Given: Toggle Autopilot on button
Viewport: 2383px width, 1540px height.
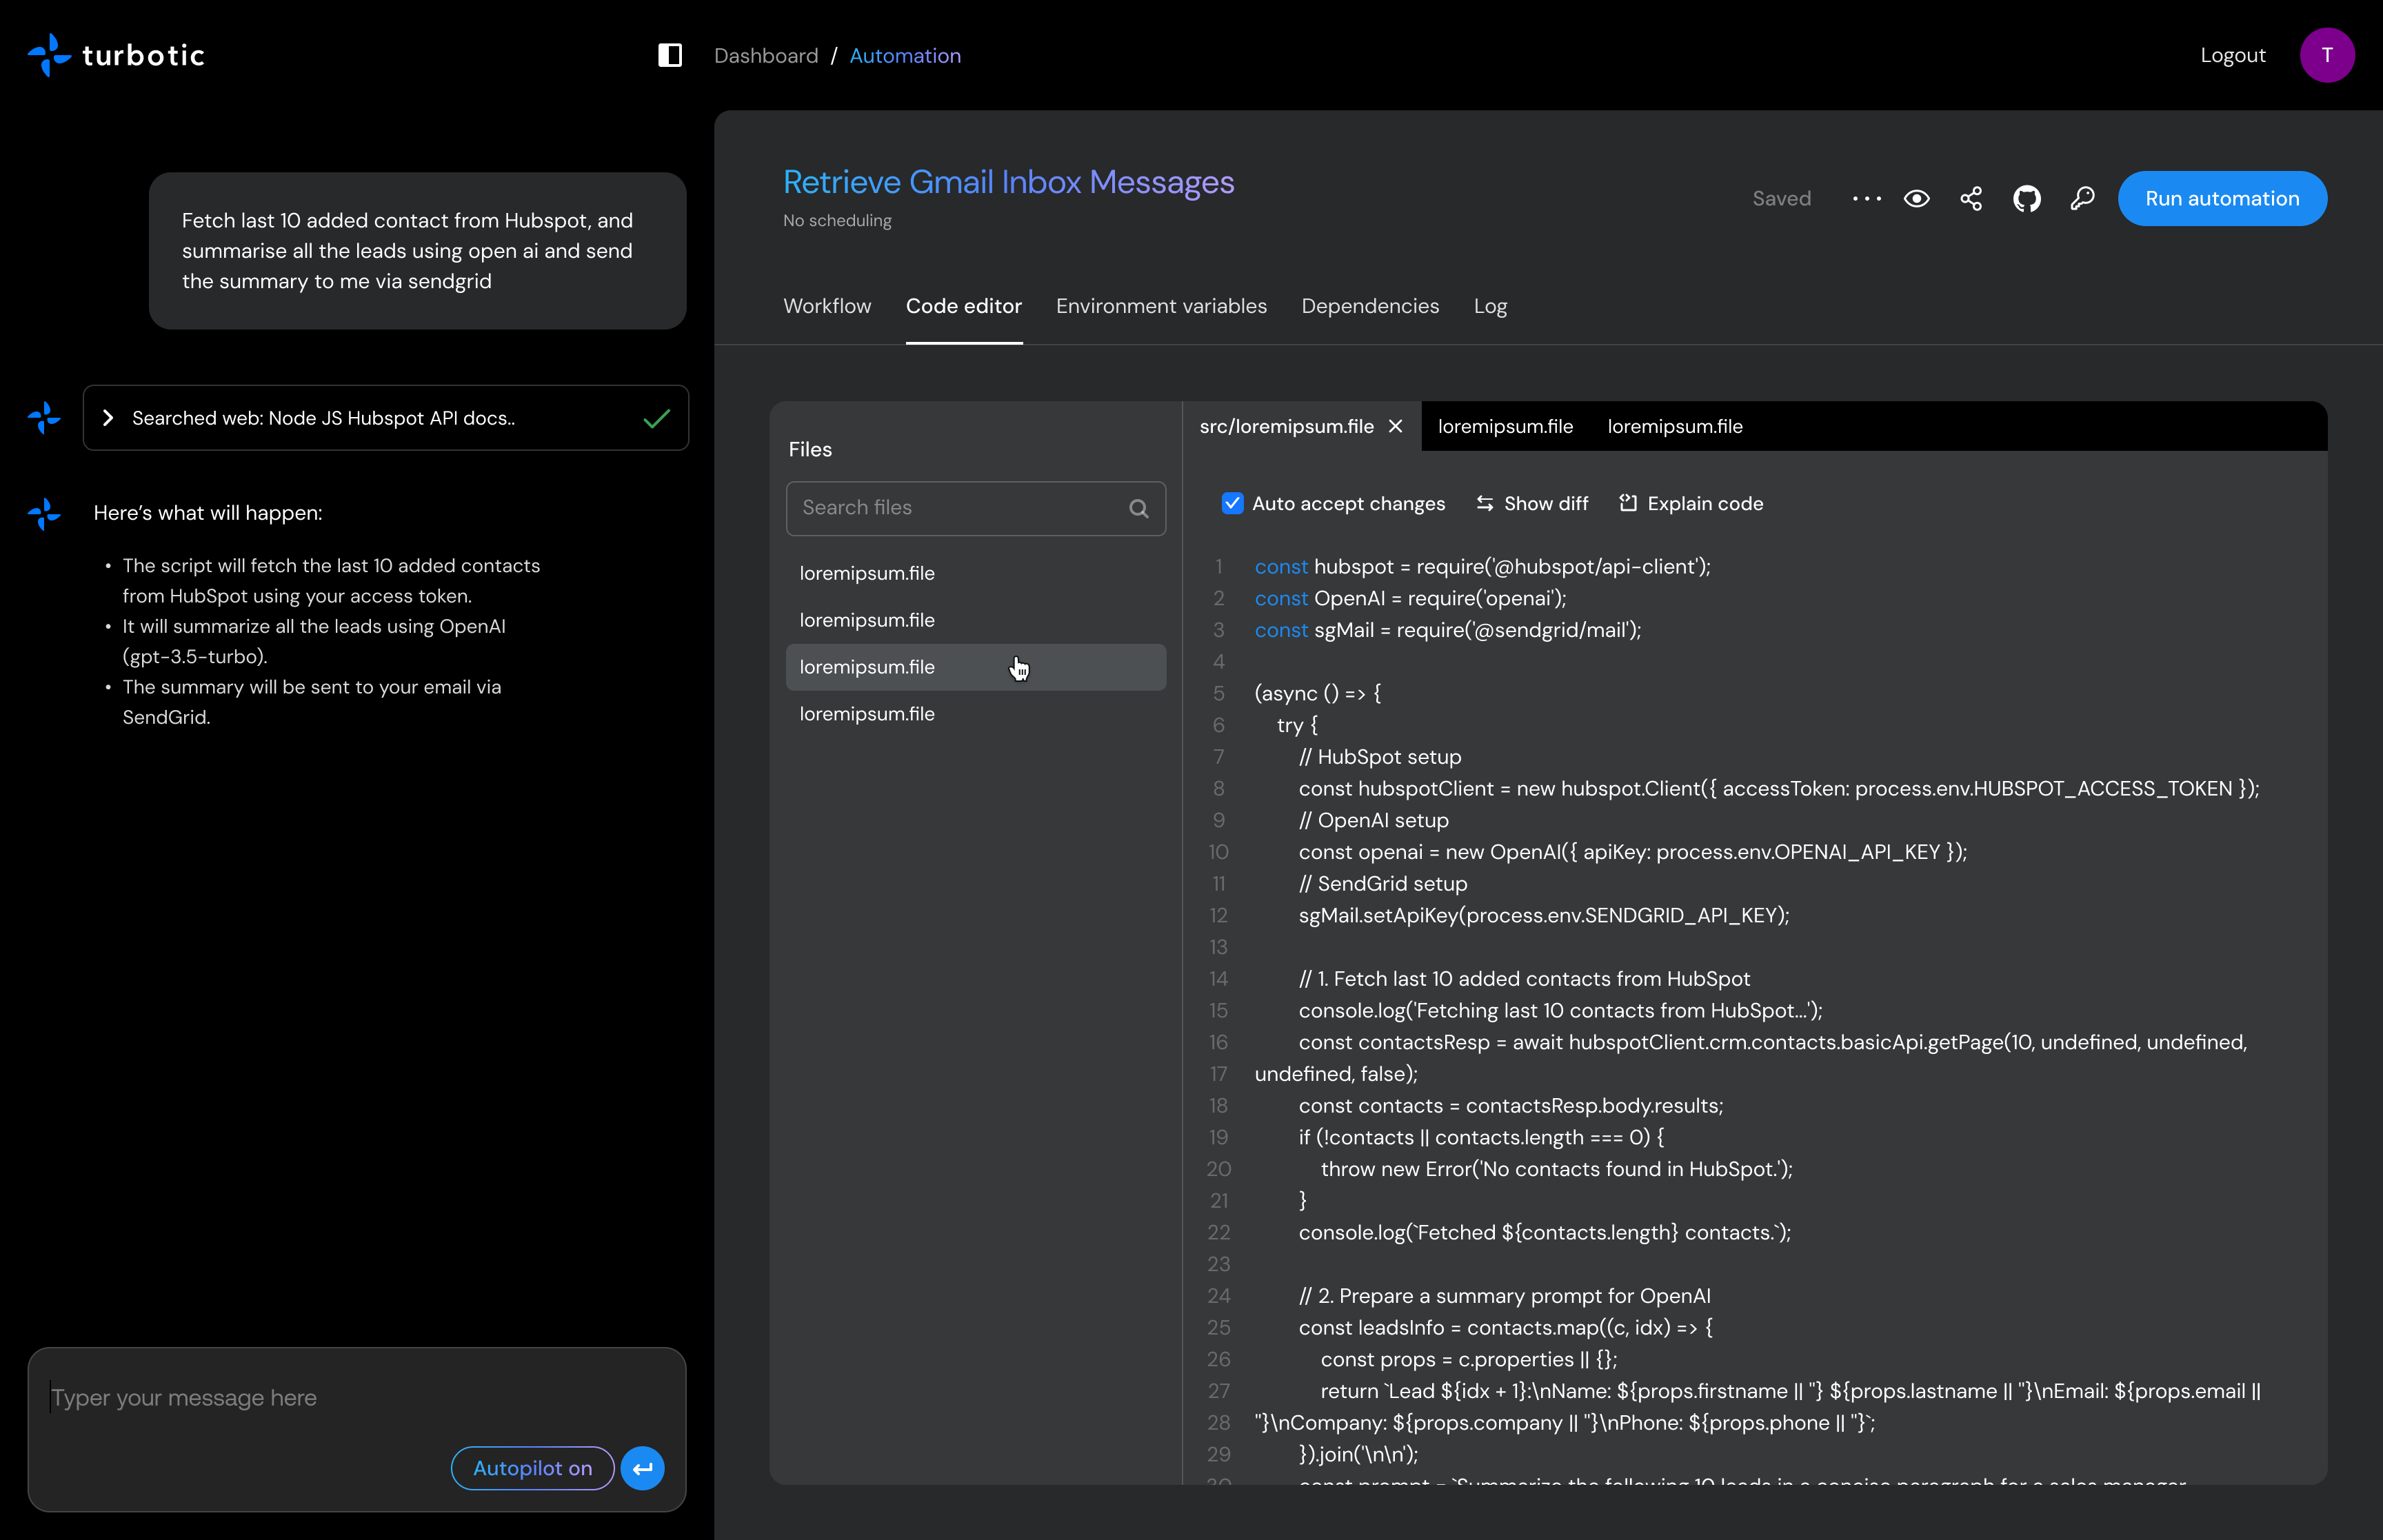Looking at the screenshot, I should pos(532,1467).
